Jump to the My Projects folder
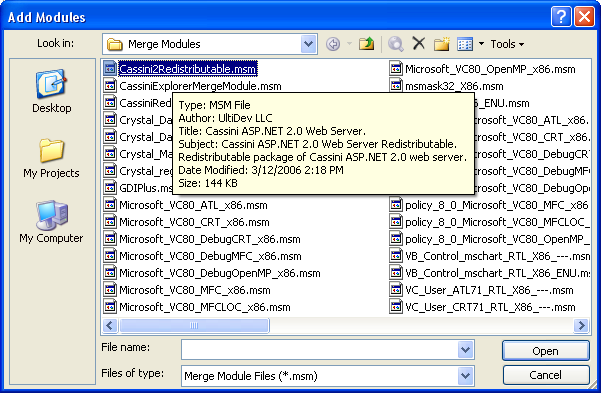 (51, 158)
